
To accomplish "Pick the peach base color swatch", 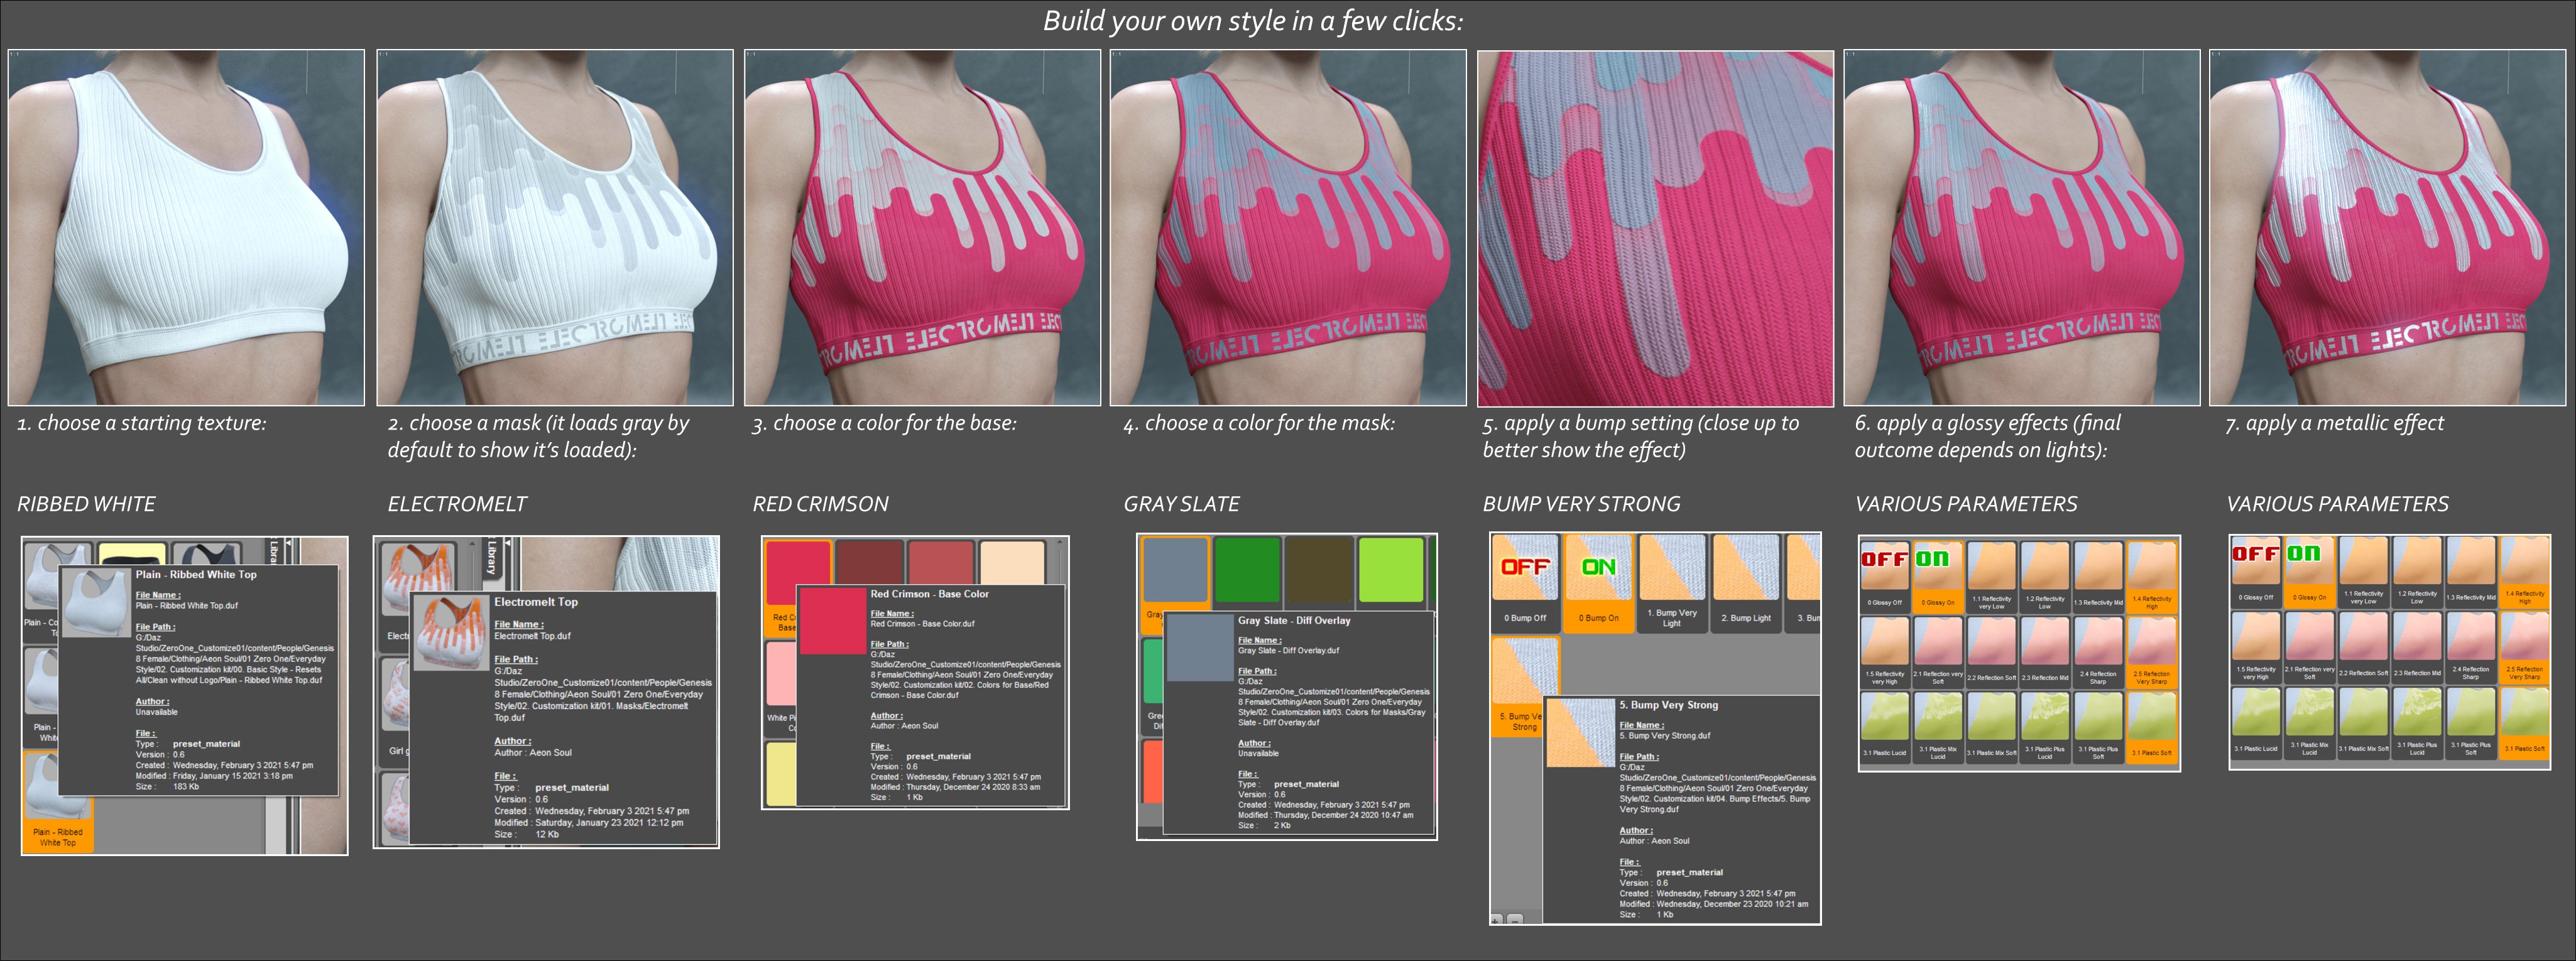I will tap(1012, 562).
